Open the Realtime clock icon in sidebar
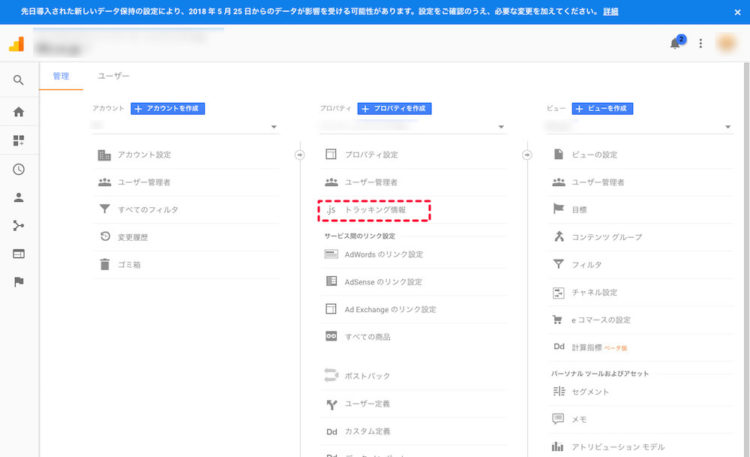This screenshot has height=457, width=750. 19,169
